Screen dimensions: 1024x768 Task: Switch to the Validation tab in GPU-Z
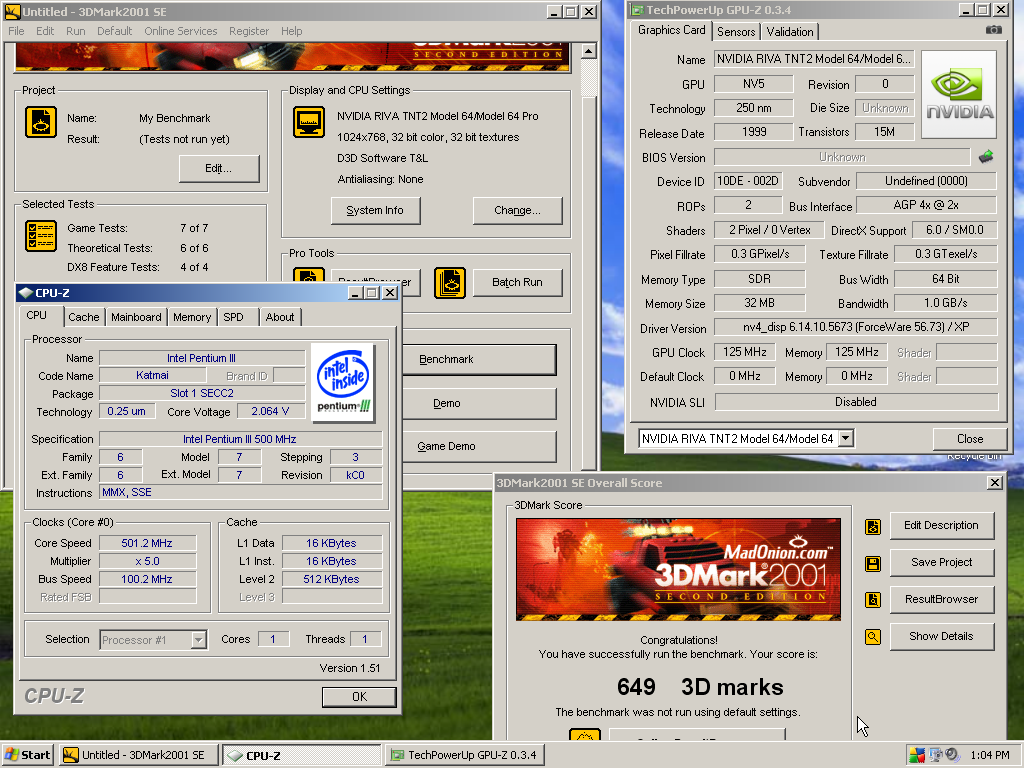click(790, 31)
